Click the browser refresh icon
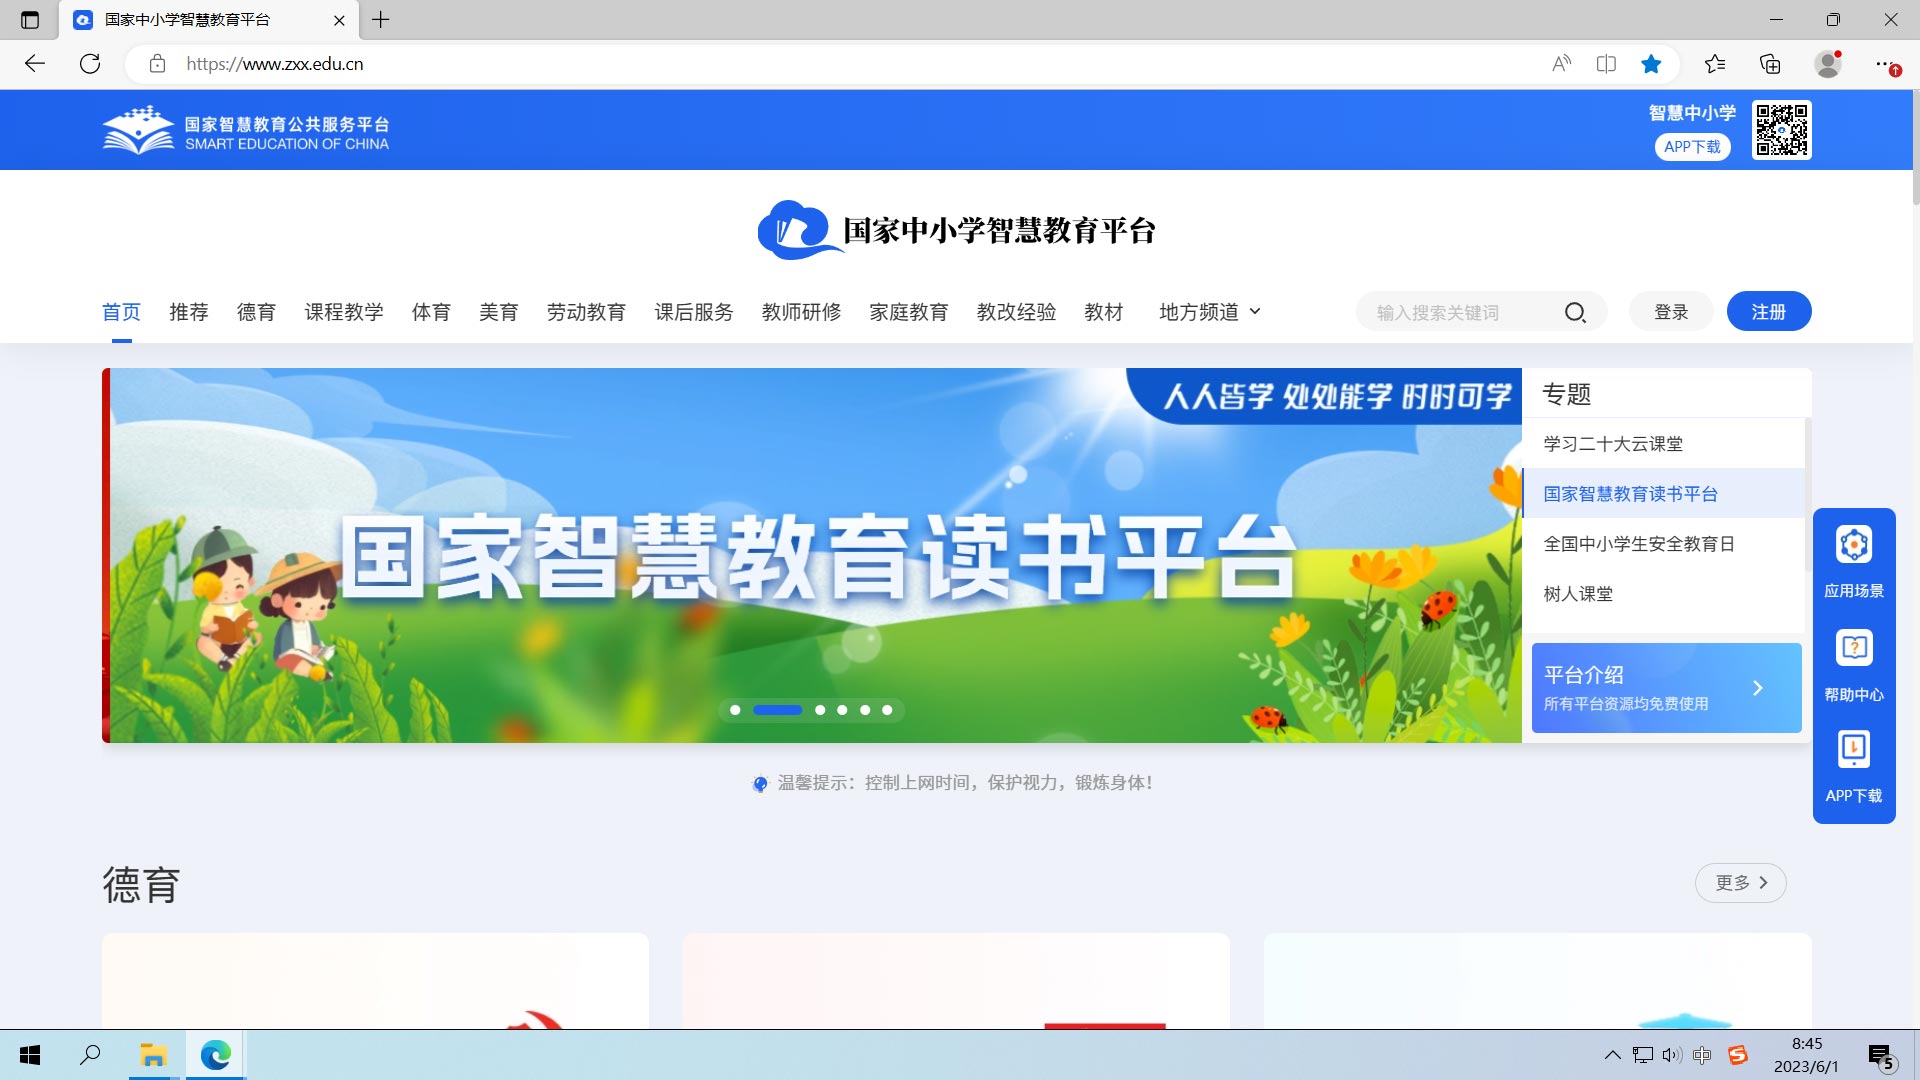1920x1080 pixels. (90, 64)
